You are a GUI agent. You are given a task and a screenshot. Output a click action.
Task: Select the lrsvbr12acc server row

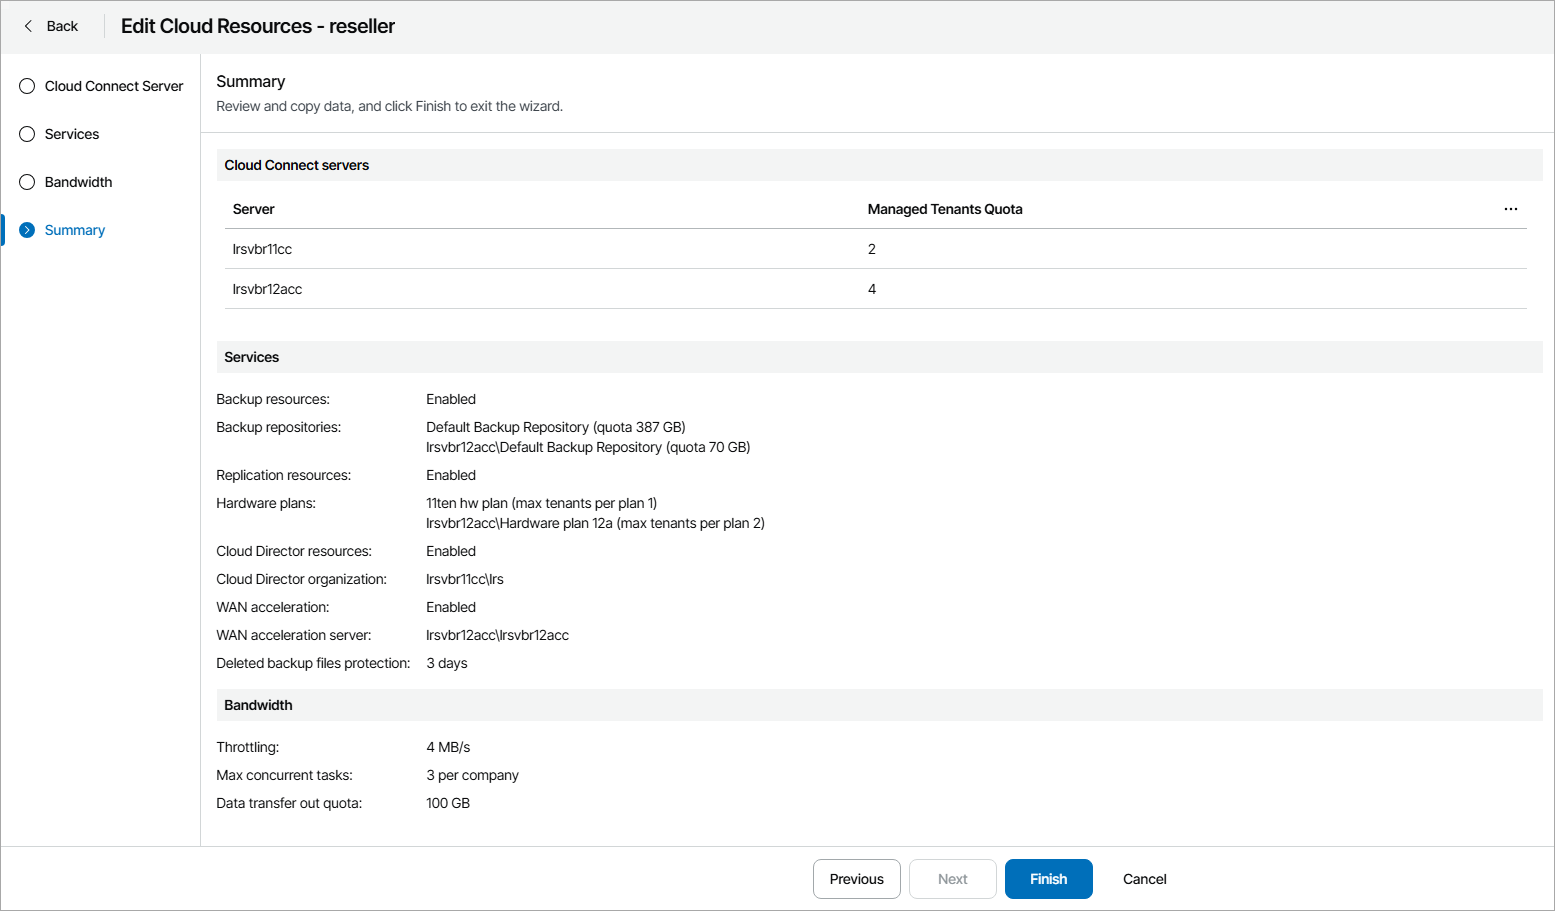click(267, 289)
